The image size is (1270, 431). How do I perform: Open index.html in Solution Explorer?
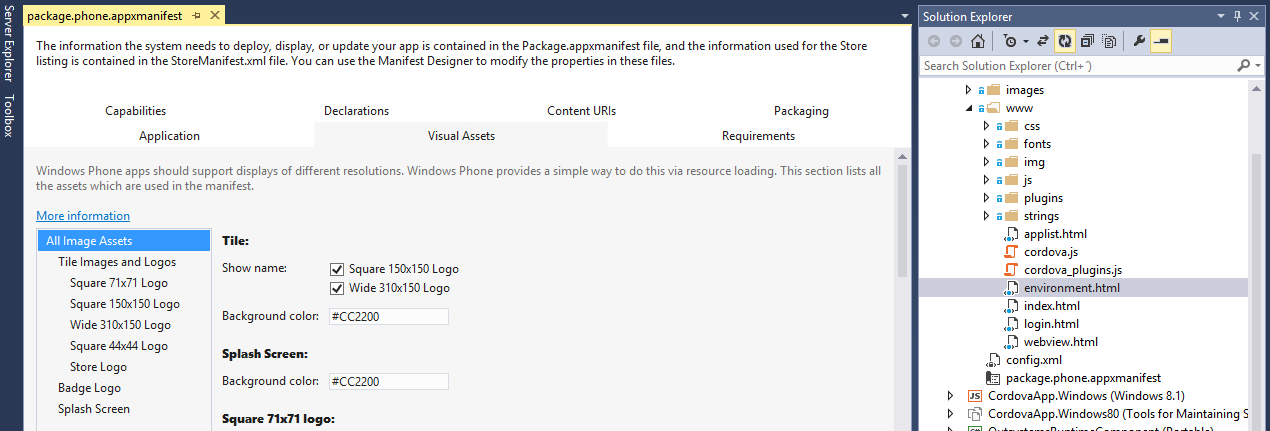click(1052, 306)
